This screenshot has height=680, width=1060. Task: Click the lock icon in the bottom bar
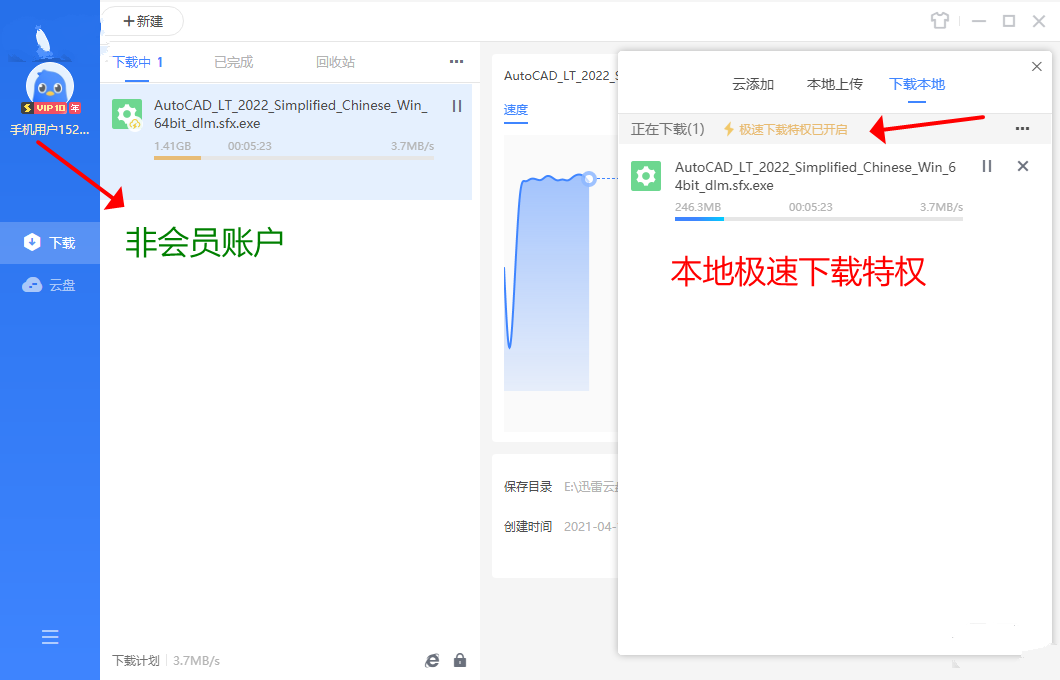coord(460,660)
